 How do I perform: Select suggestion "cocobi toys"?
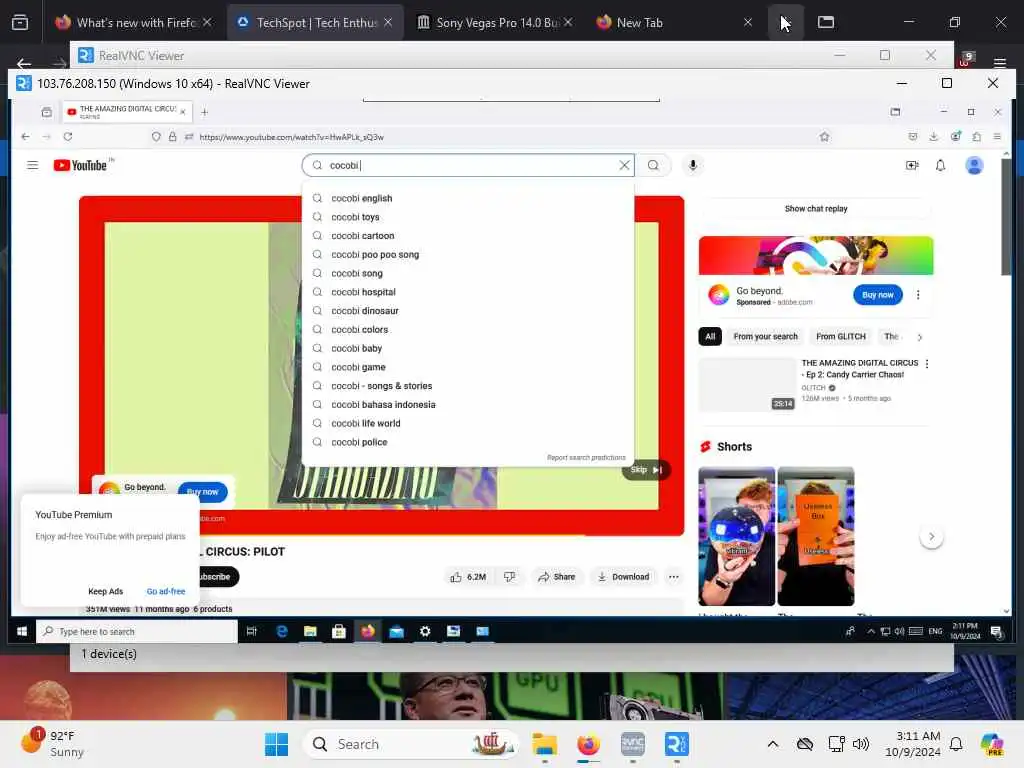468,217
